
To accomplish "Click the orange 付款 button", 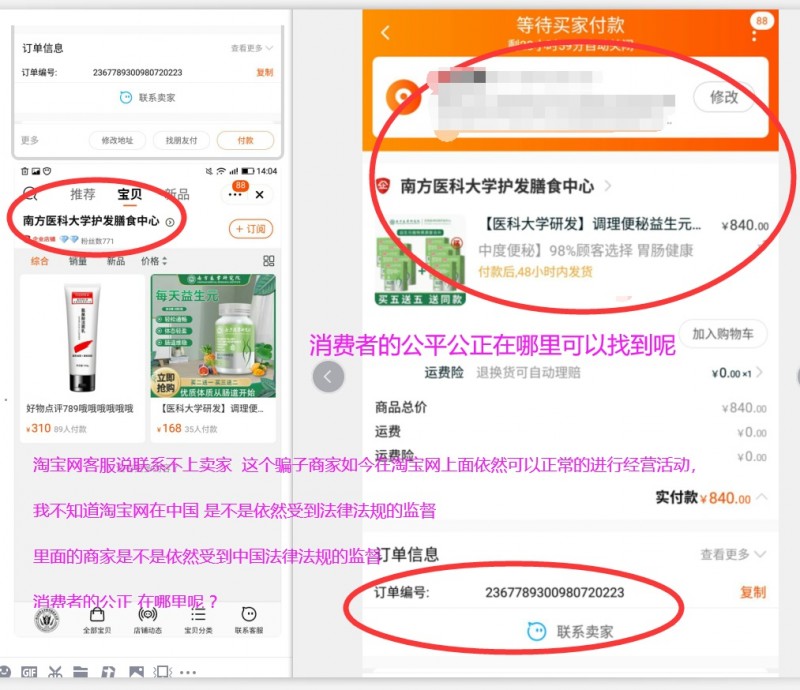I will pos(245,140).
